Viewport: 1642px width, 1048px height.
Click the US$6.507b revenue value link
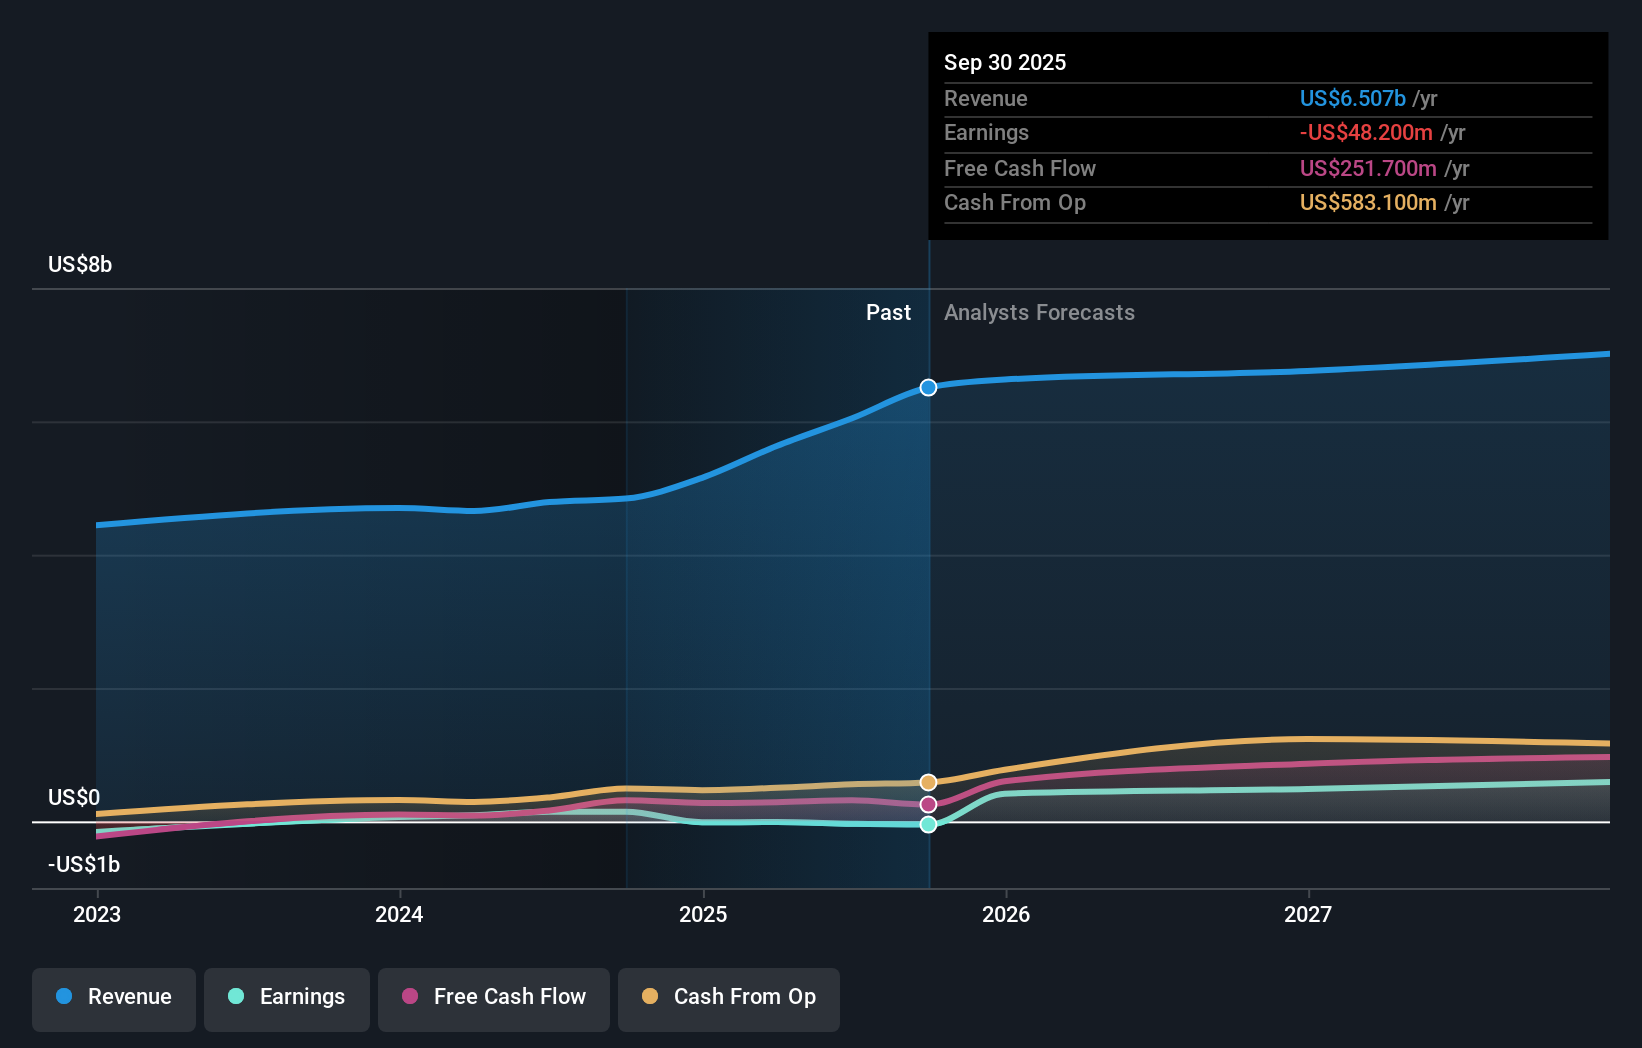tap(1351, 98)
